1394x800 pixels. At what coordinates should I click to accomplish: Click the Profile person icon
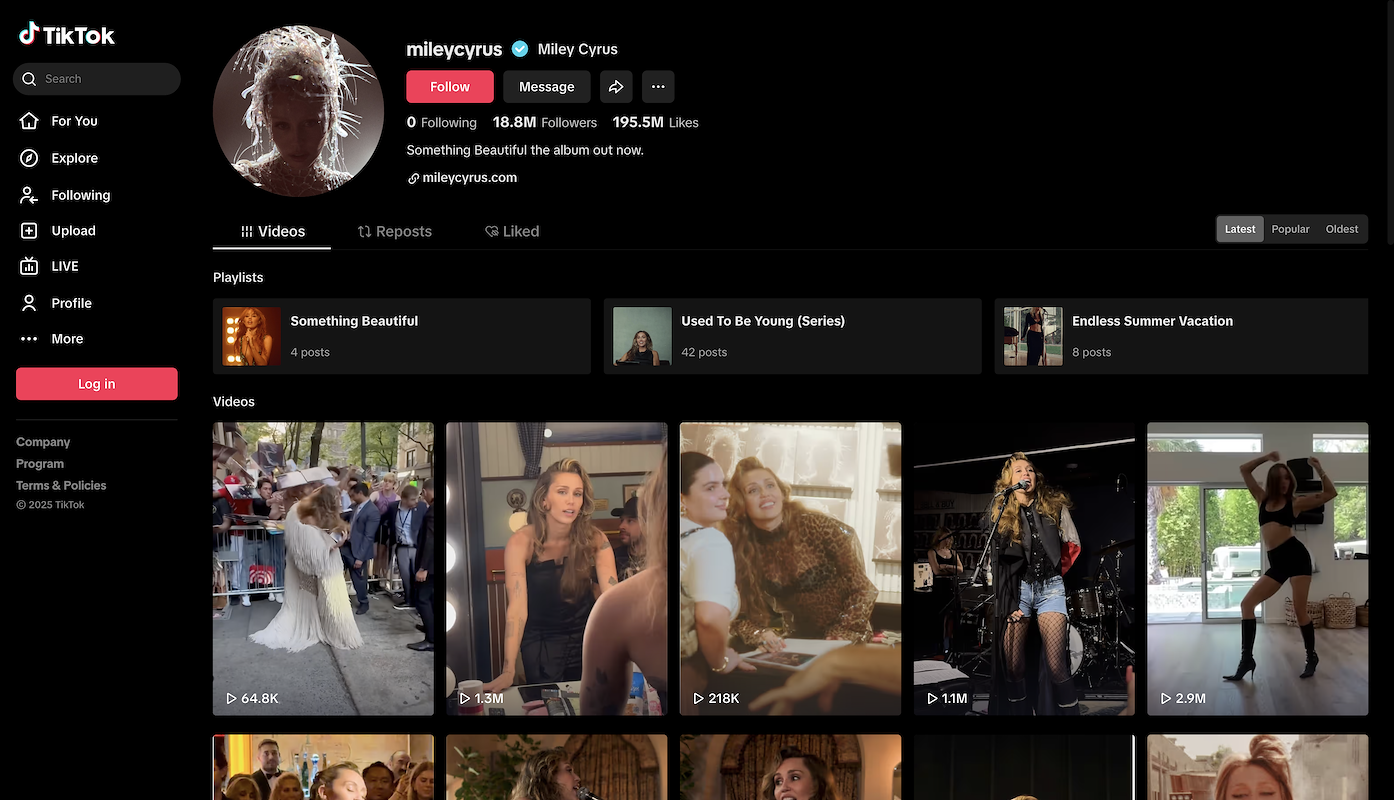coord(30,303)
